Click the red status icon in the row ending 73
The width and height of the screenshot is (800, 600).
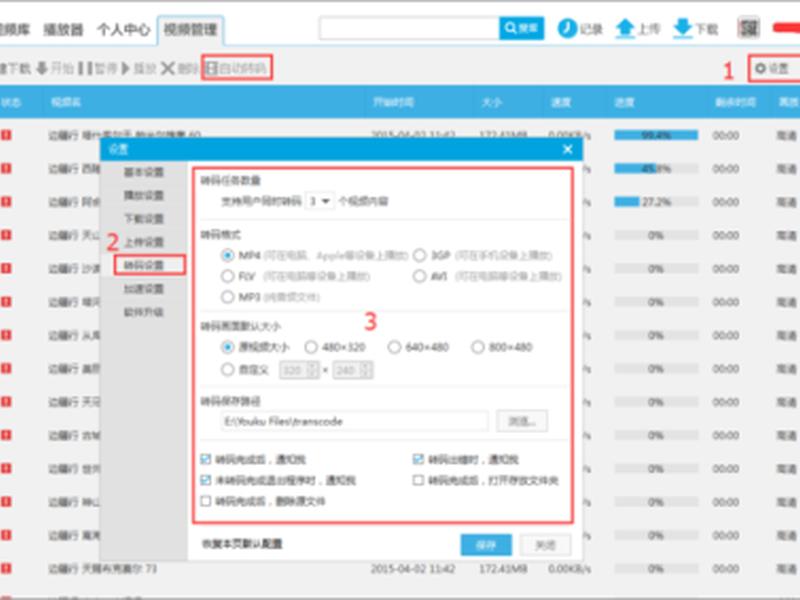coord(6,568)
